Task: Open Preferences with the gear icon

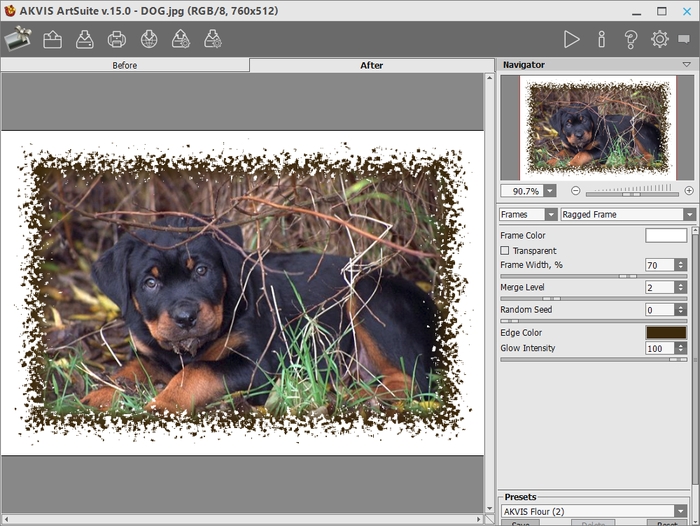Action: (660, 40)
